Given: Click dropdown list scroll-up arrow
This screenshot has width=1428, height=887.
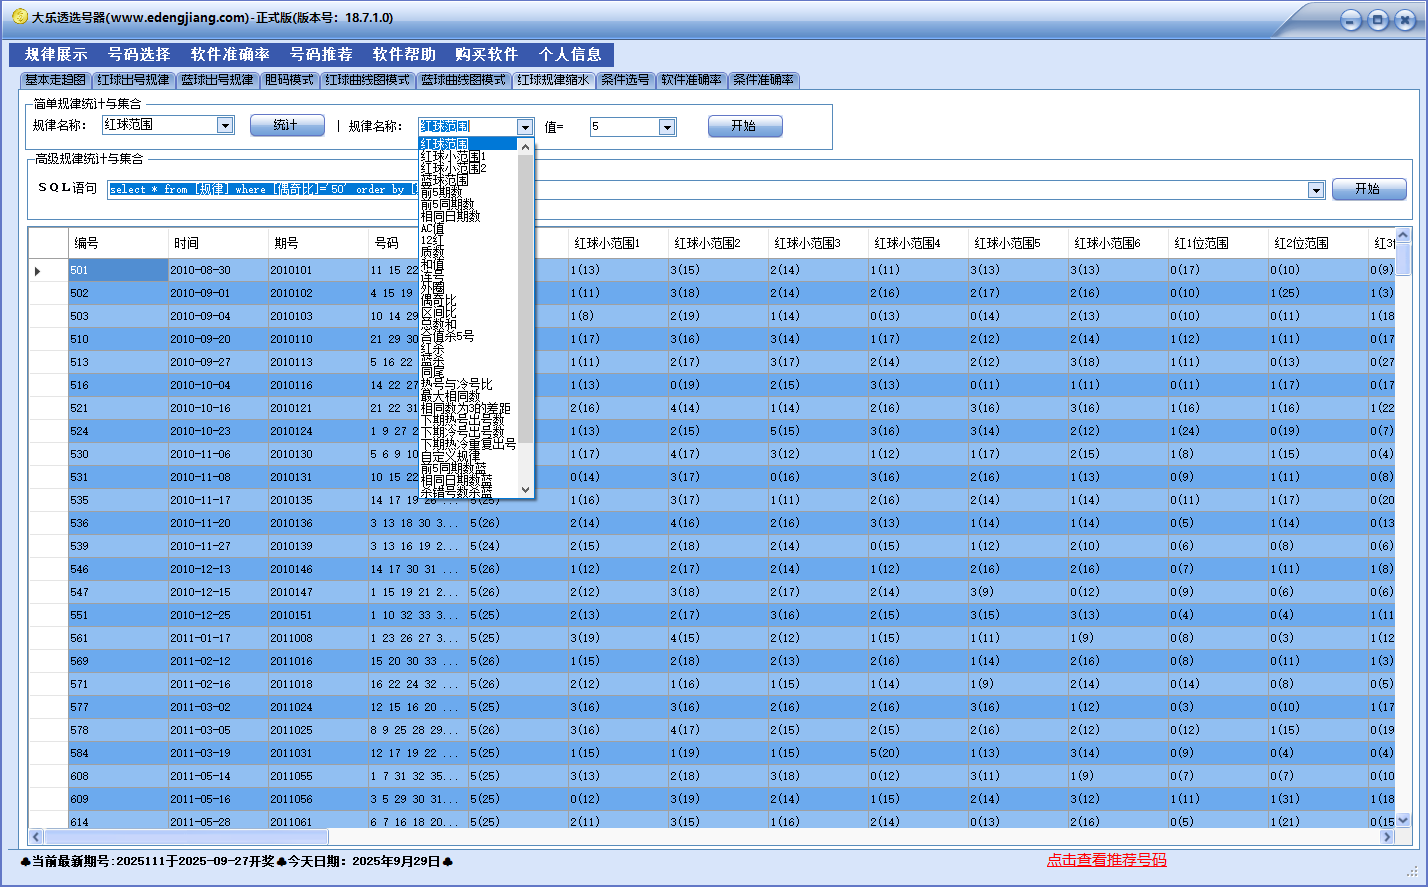Looking at the screenshot, I should (526, 145).
